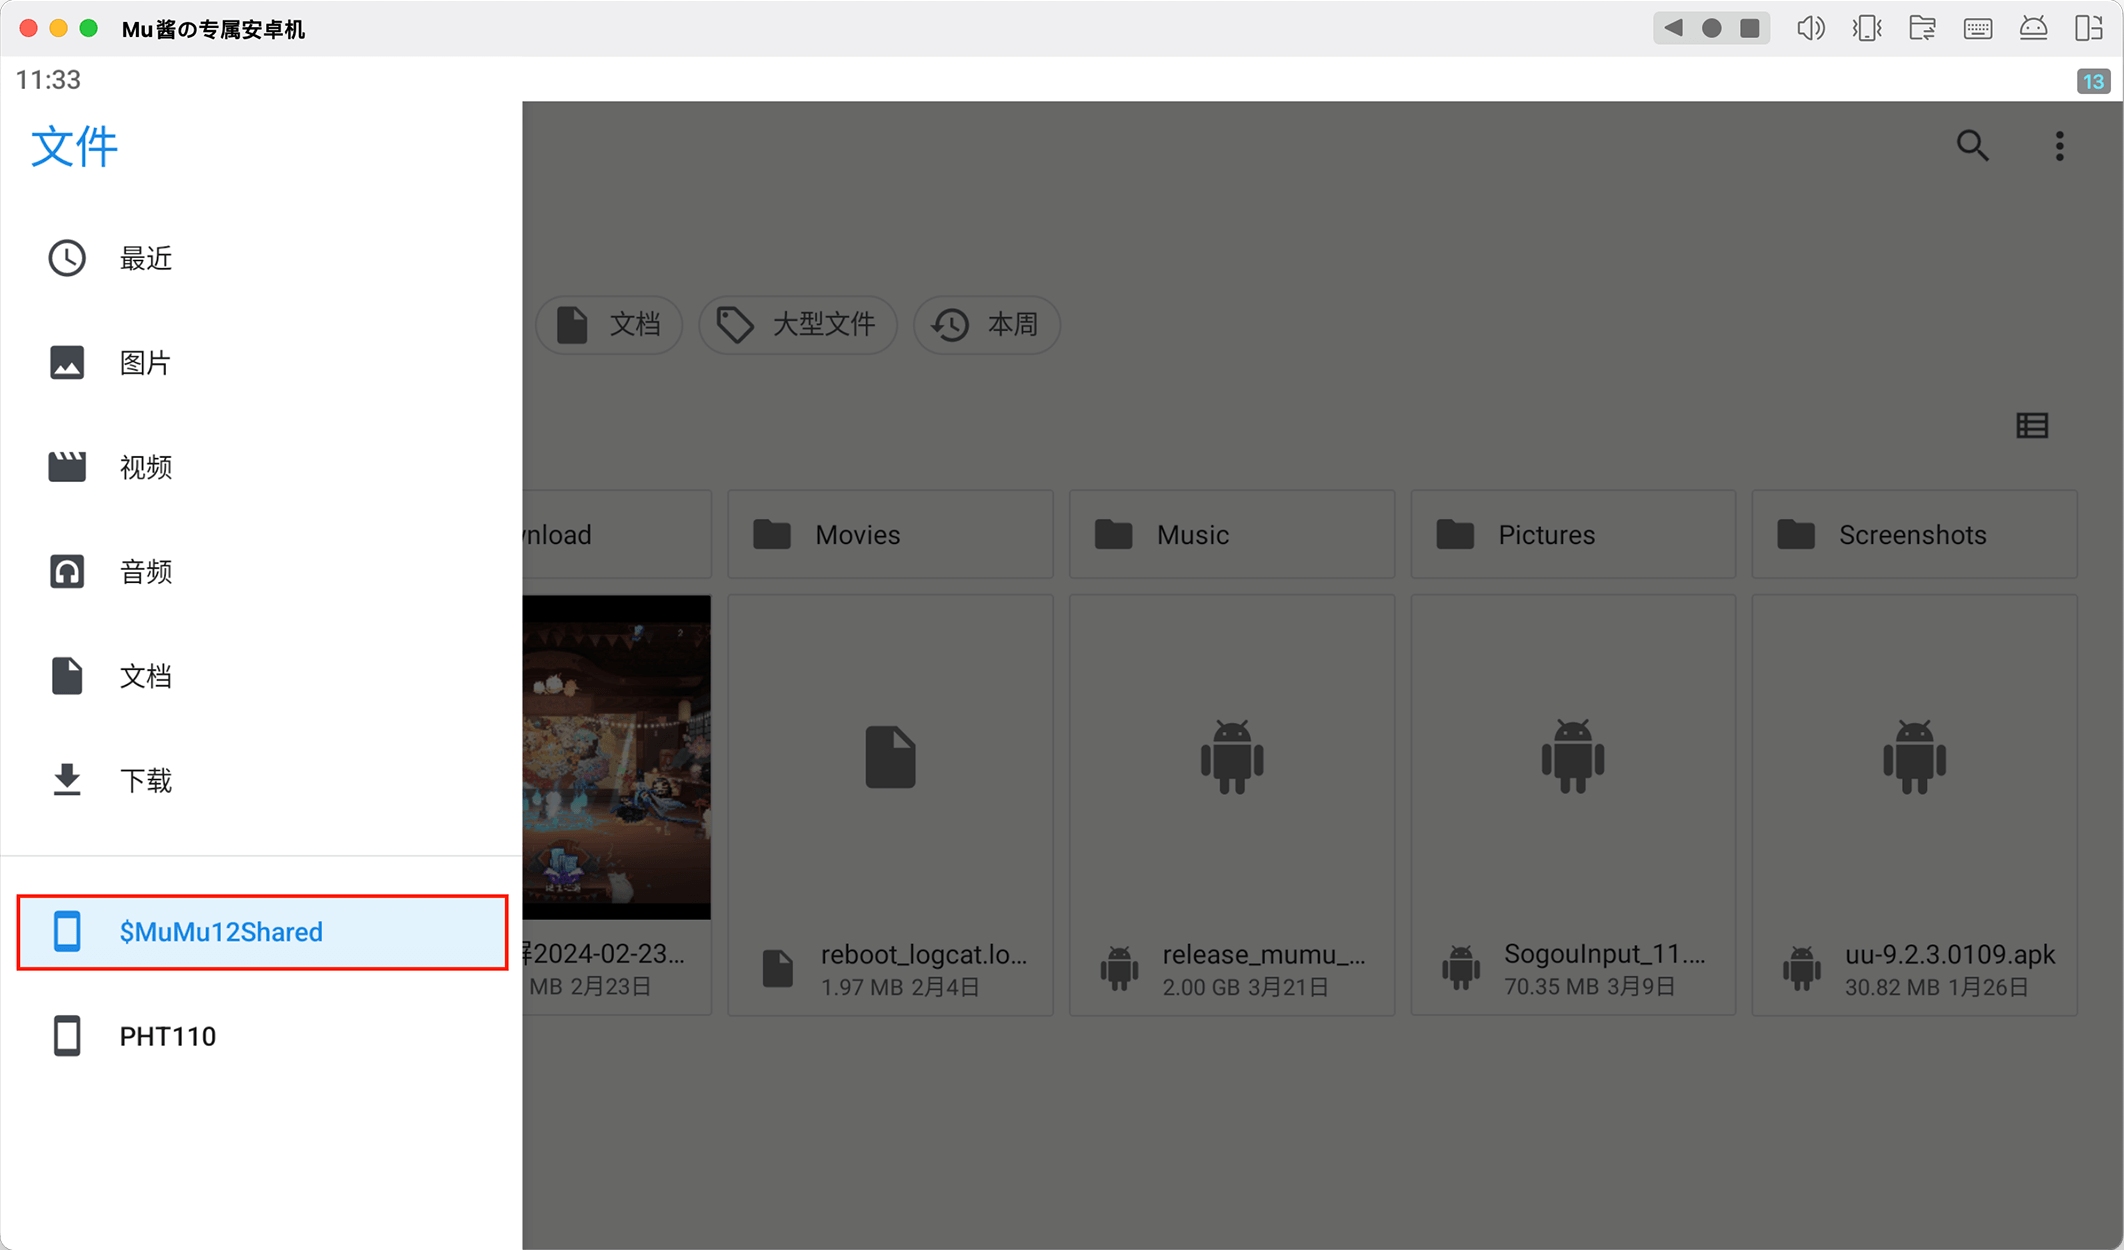This screenshot has height=1250, width=2124.
Task: Open the emulator shared folder icon
Action: (x=1922, y=28)
